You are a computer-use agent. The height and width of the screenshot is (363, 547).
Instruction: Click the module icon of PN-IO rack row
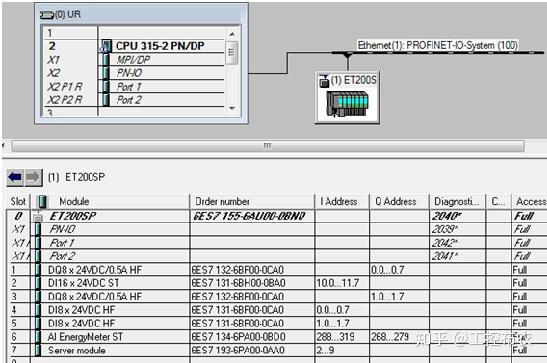click(106, 73)
